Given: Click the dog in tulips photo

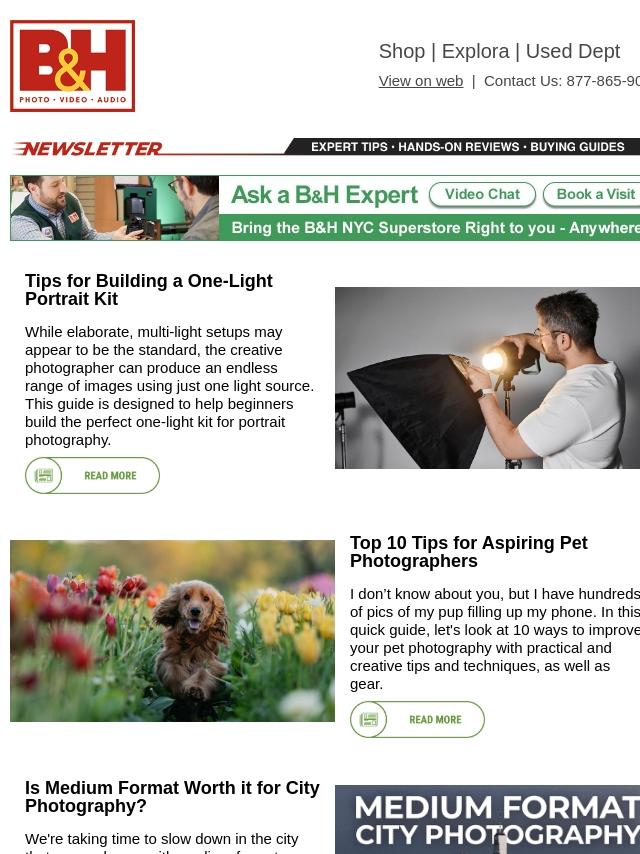Looking at the screenshot, I should point(172,631).
